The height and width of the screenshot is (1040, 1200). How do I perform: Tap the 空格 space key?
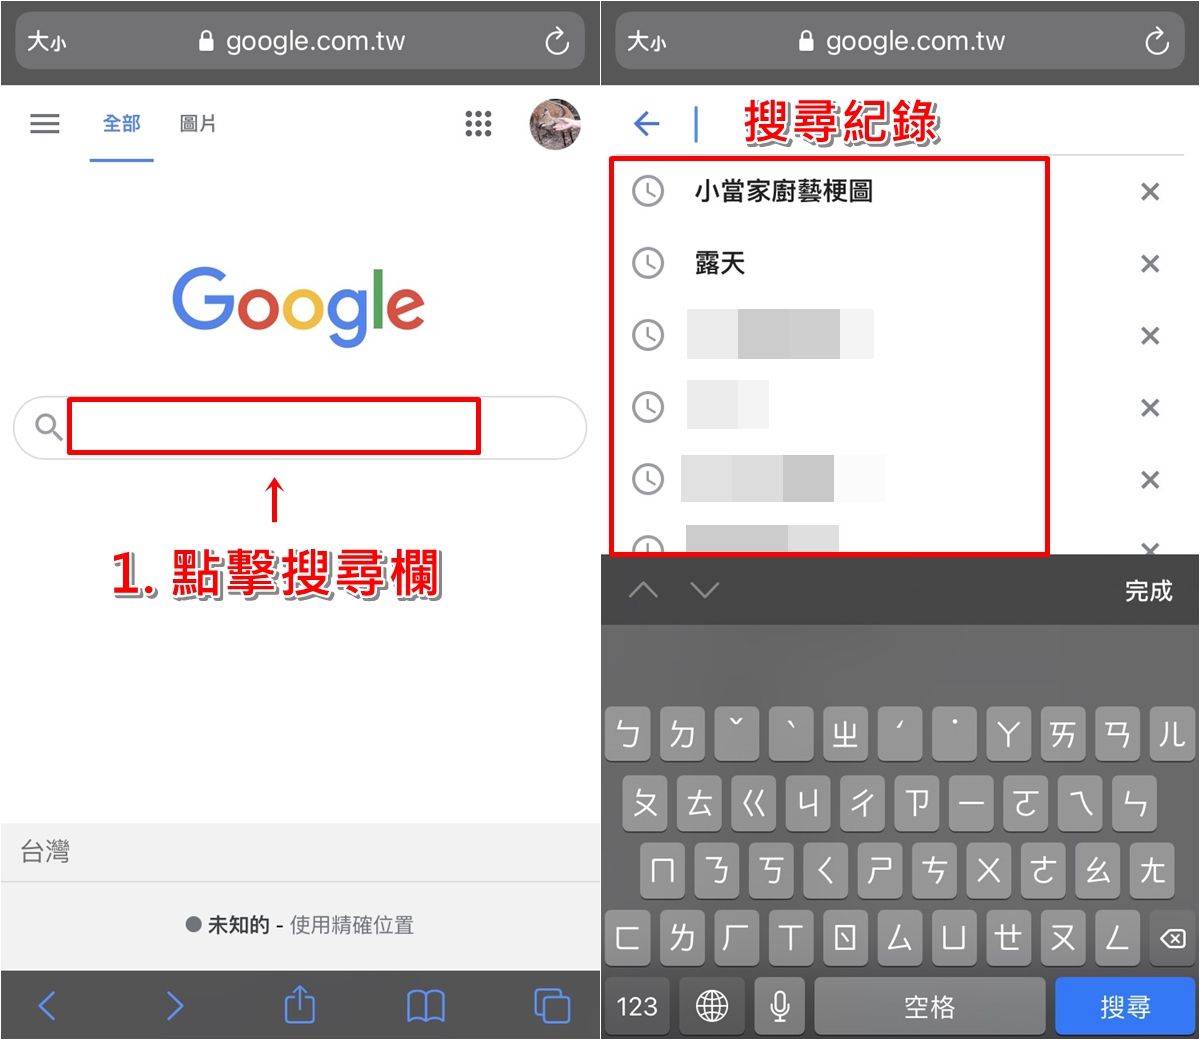click(x=930, y=1006)
